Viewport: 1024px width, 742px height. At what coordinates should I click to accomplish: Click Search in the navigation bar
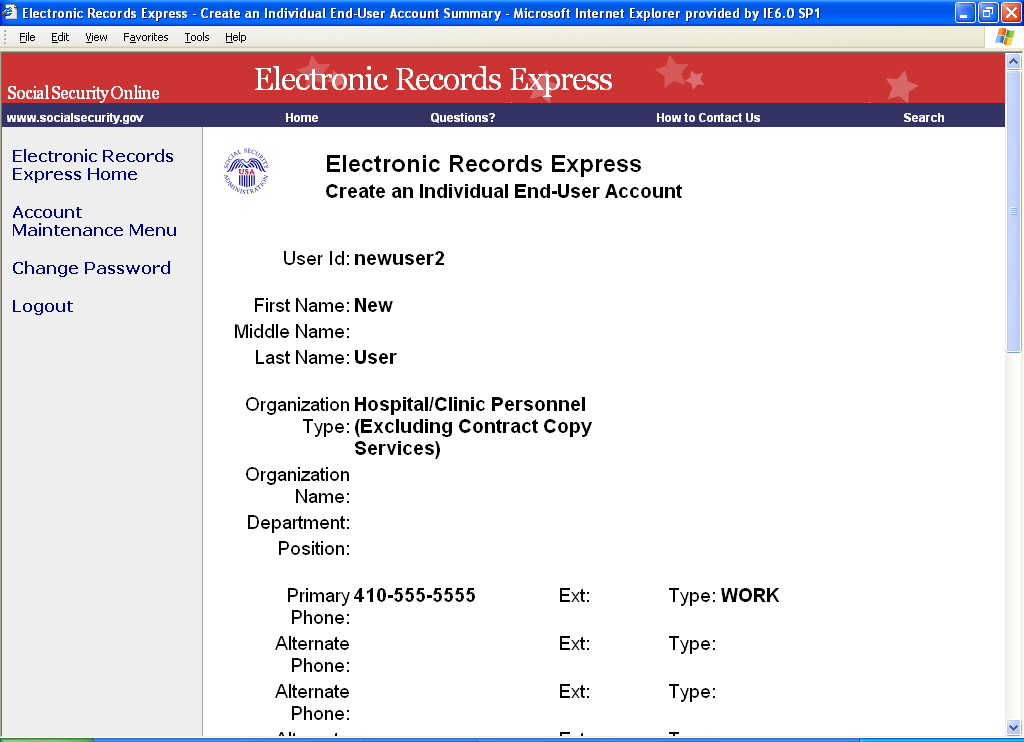click(x=923, y=118)
